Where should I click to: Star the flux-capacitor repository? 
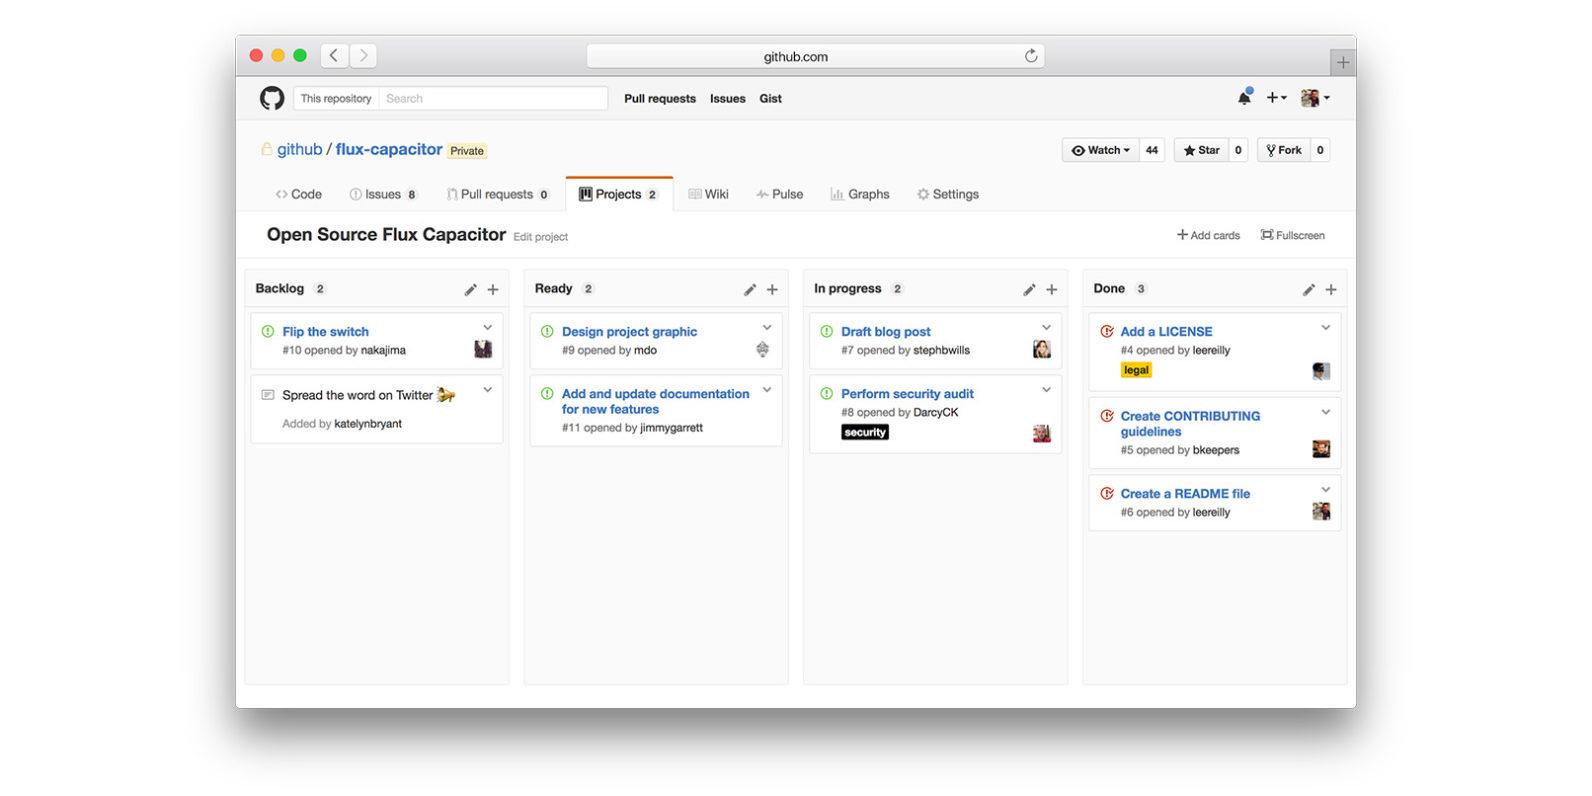click(1201, 150)
